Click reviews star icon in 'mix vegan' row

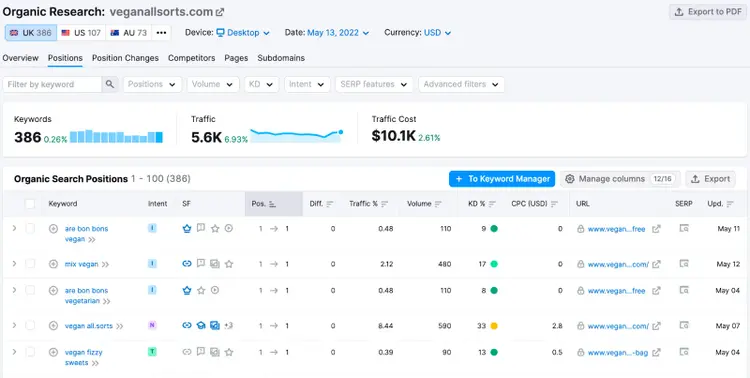click(229, 264)
